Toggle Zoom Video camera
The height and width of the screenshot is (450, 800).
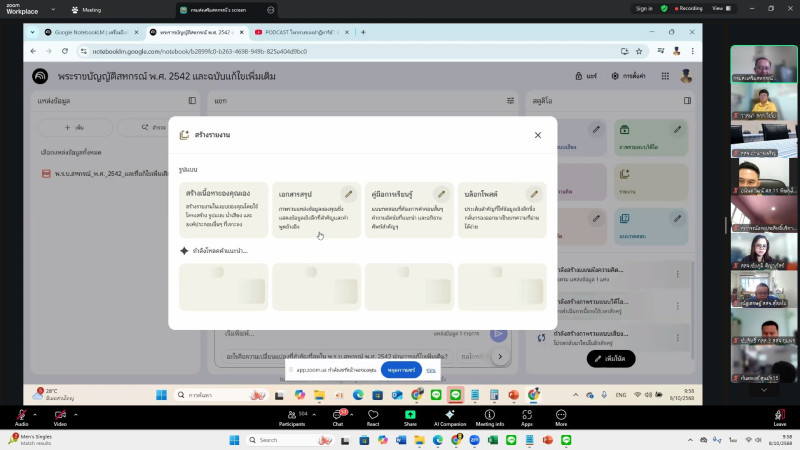60,416
